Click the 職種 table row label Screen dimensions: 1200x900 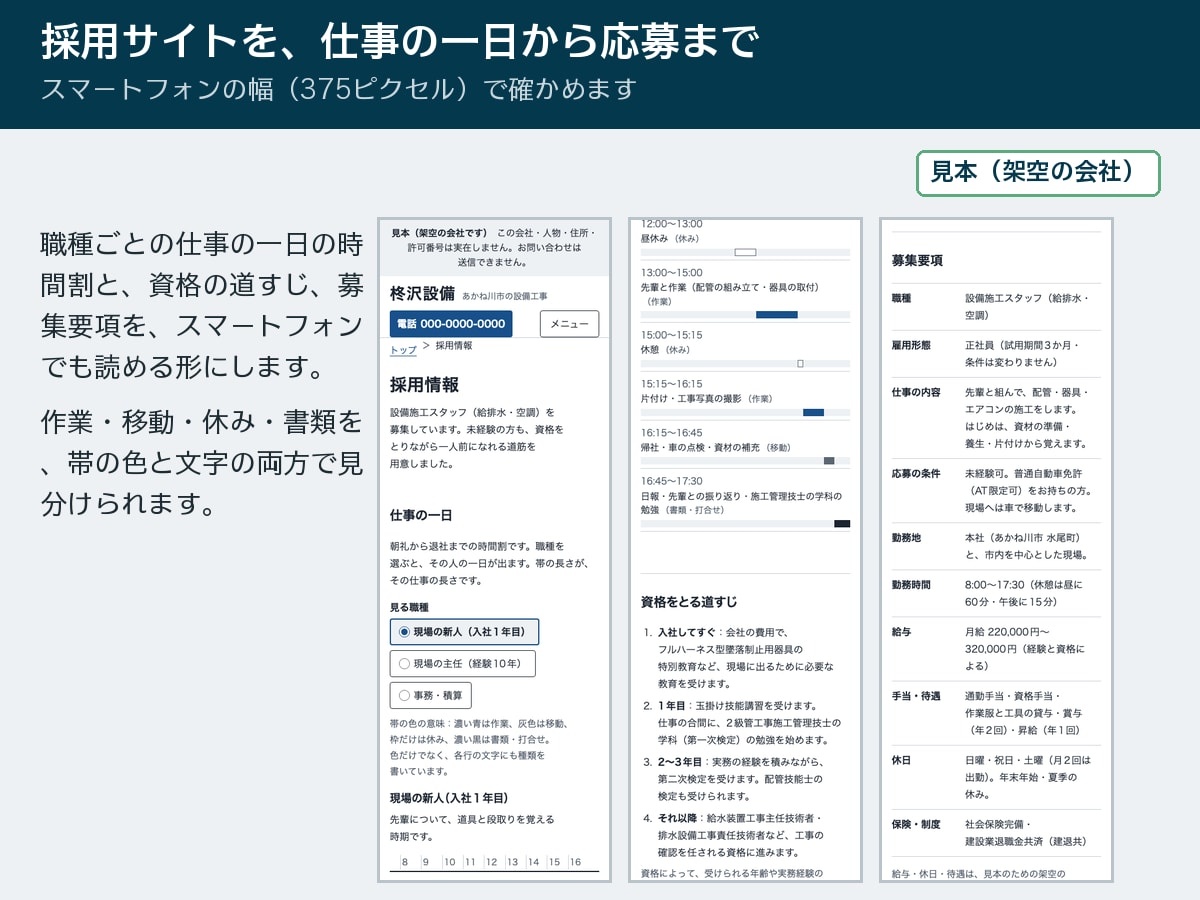(x=902, y=298)
